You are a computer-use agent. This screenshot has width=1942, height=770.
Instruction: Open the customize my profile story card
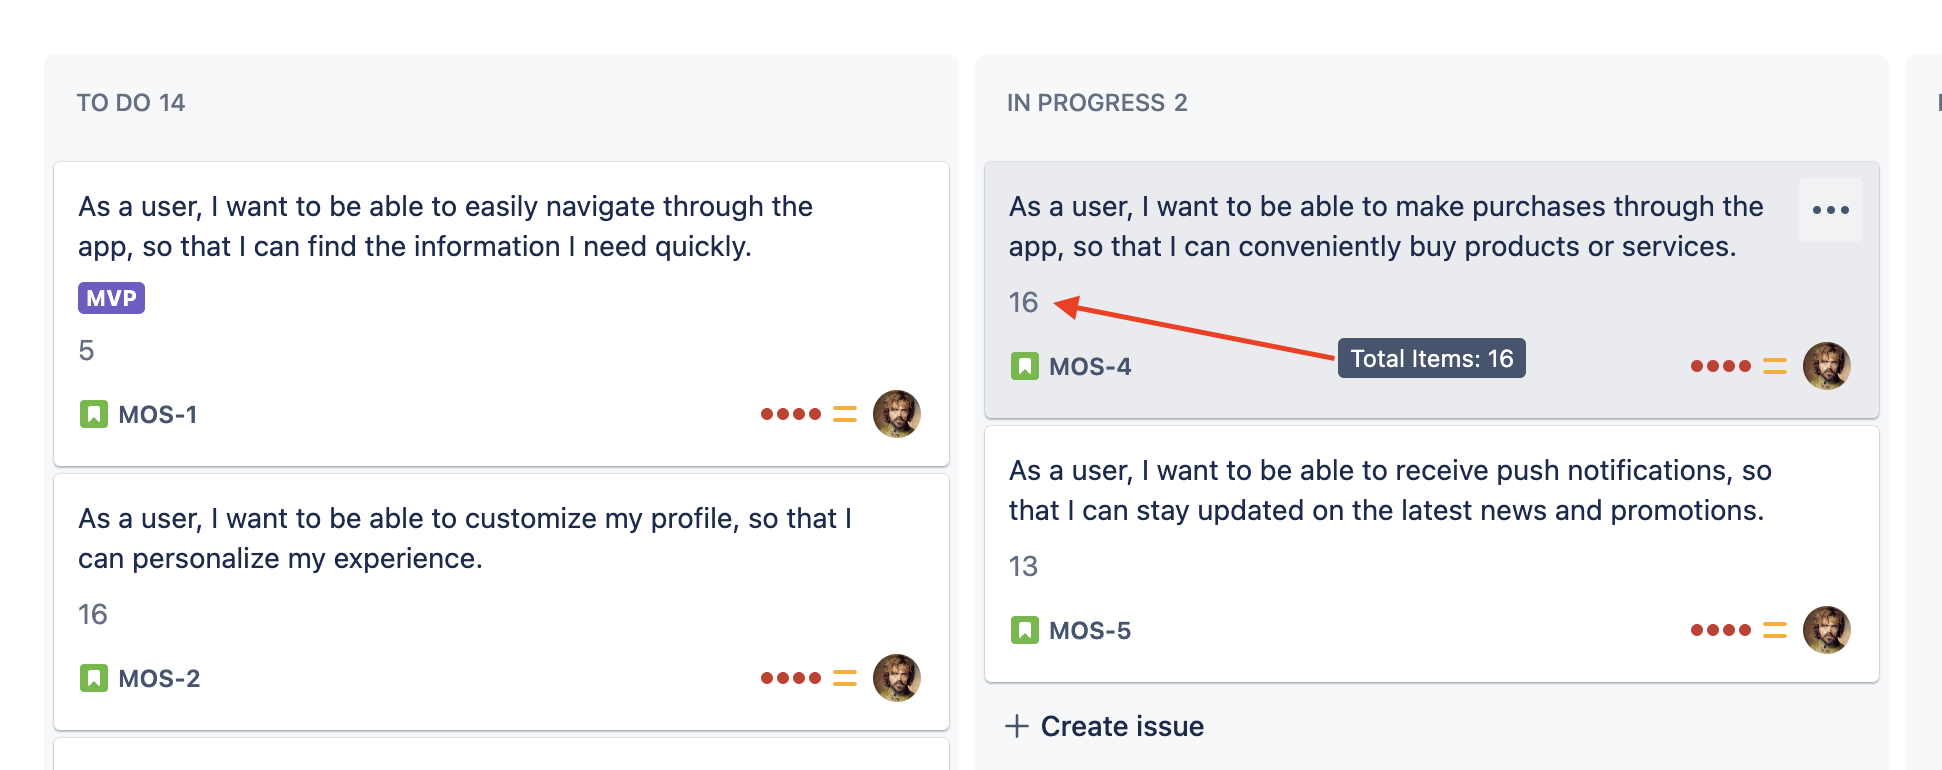pos(465,538)
